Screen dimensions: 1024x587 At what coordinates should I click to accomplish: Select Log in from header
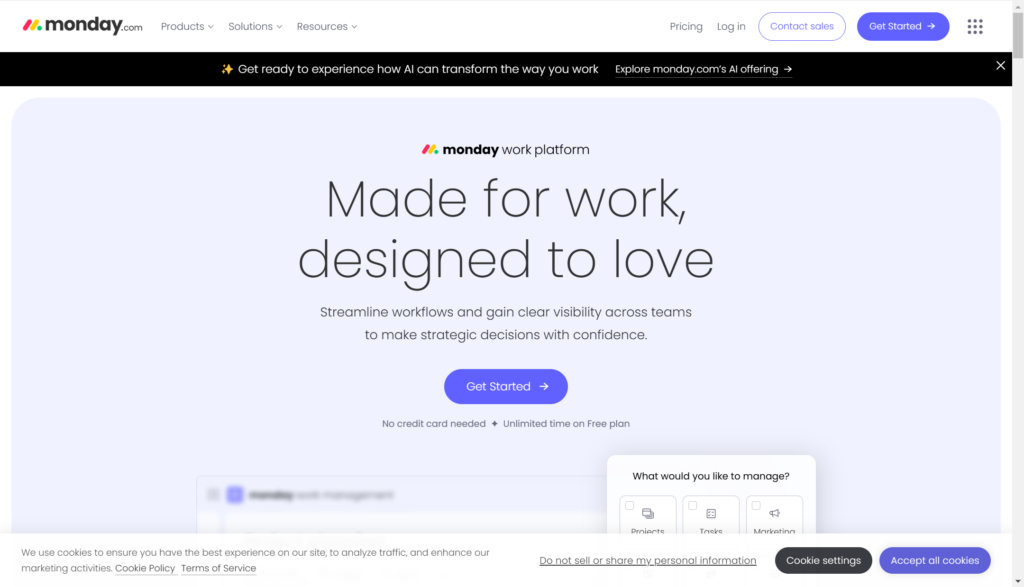[x=731, y=27]
